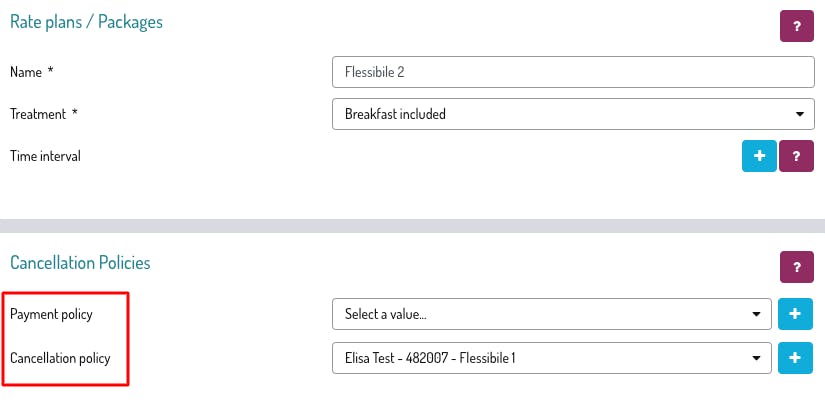The image size is (825, 406).
Task: Click the 'Name *' field label
Action: point(32,72)
